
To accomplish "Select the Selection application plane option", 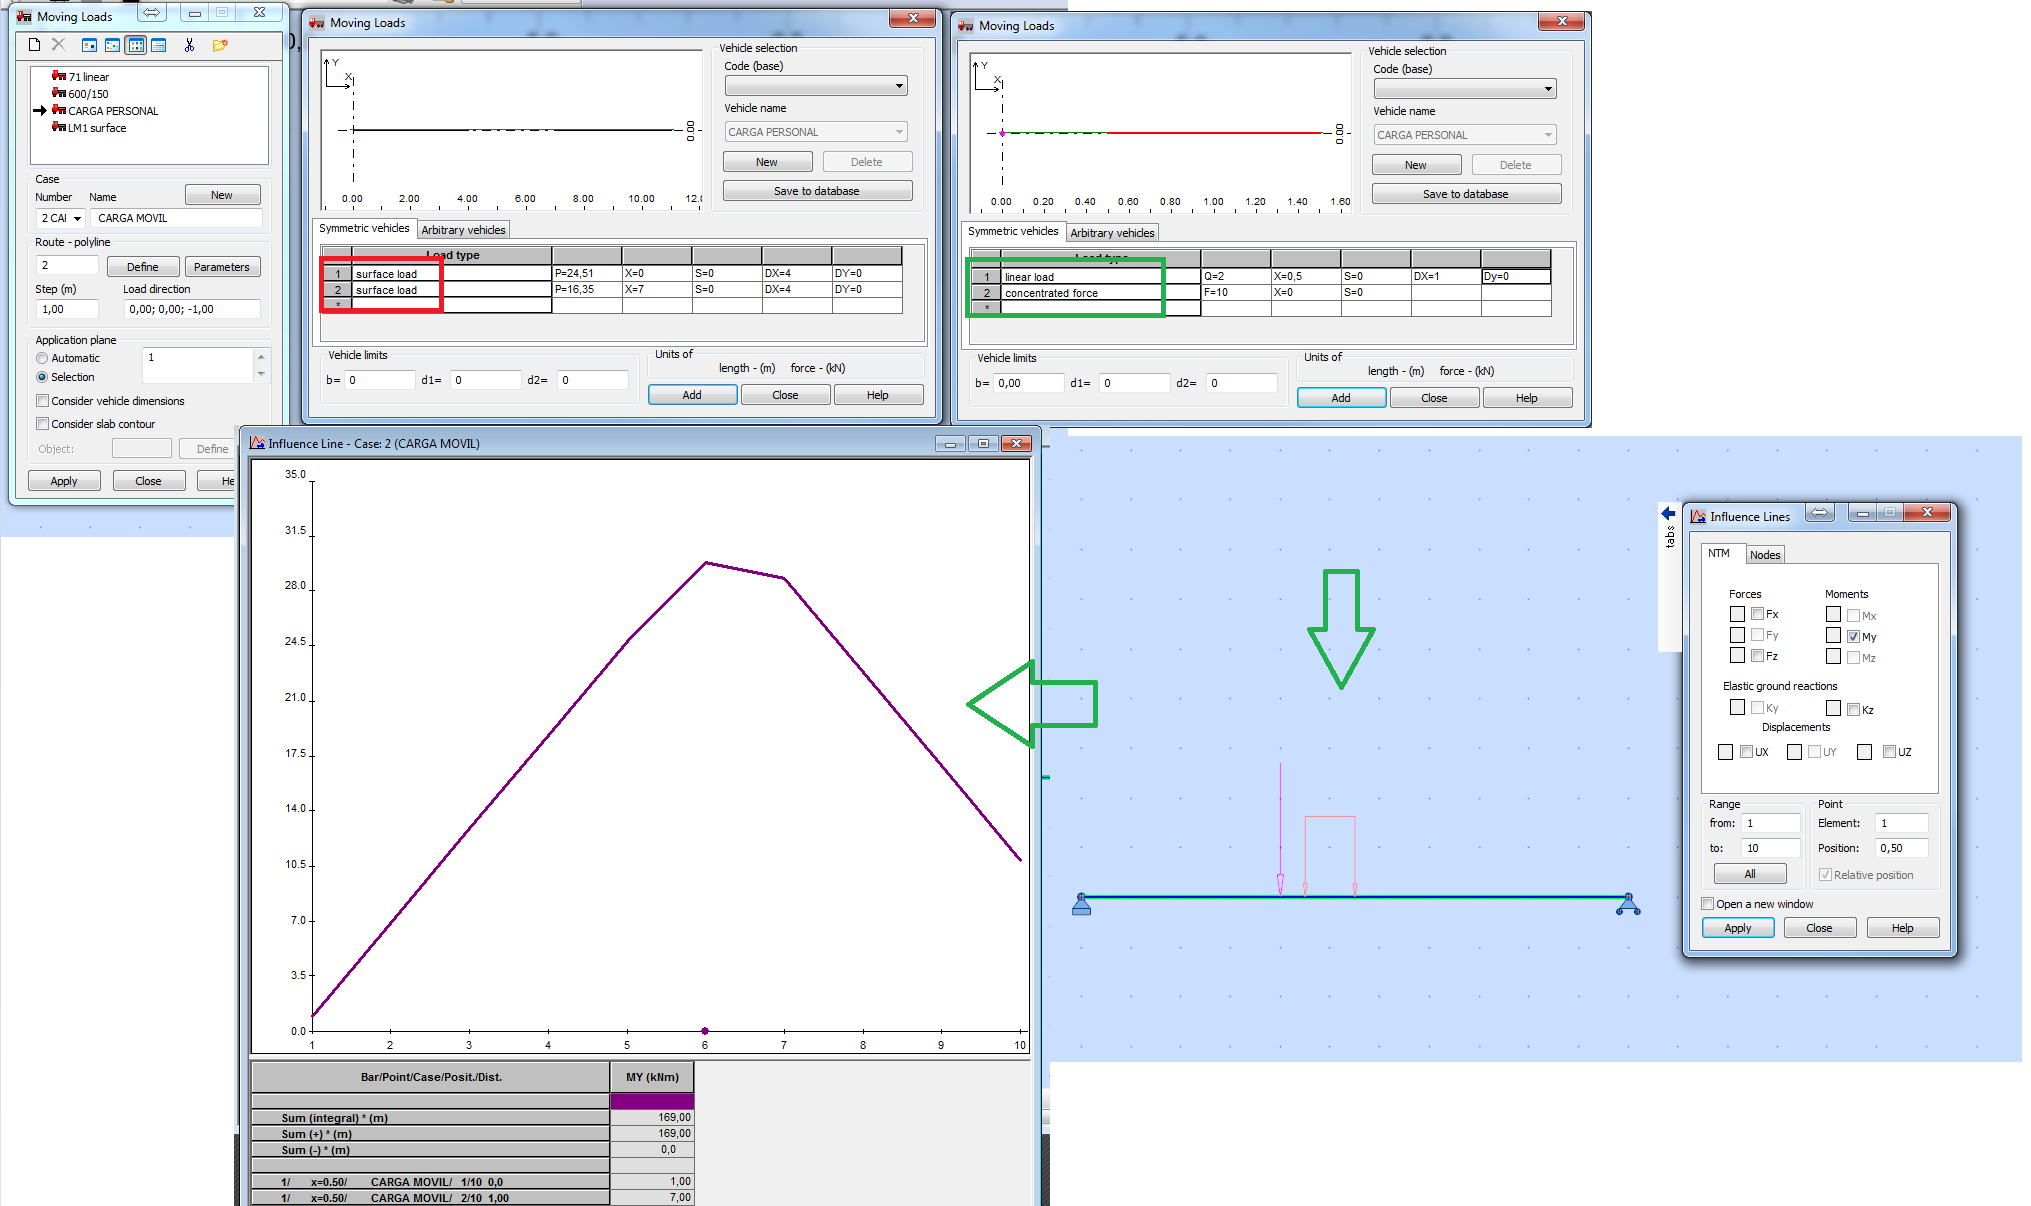I will click(42, 377).
